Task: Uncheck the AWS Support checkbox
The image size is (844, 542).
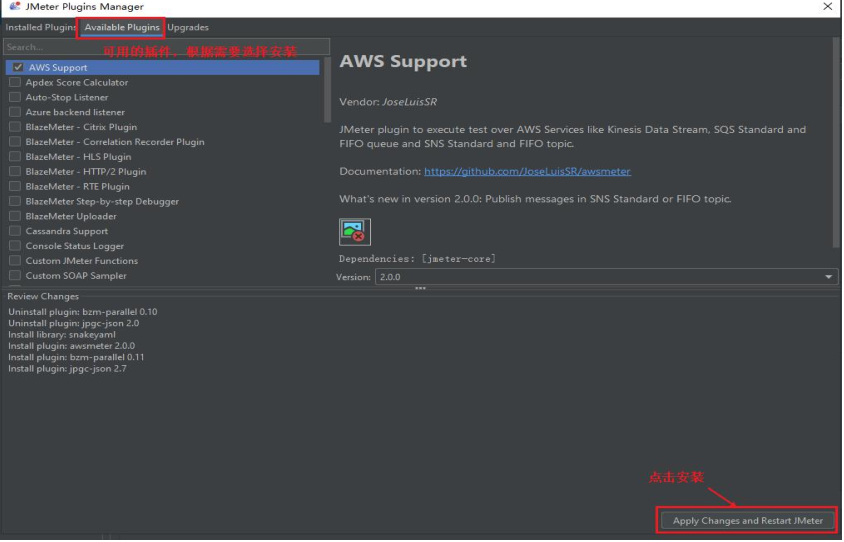Action: tap(18, 67)
